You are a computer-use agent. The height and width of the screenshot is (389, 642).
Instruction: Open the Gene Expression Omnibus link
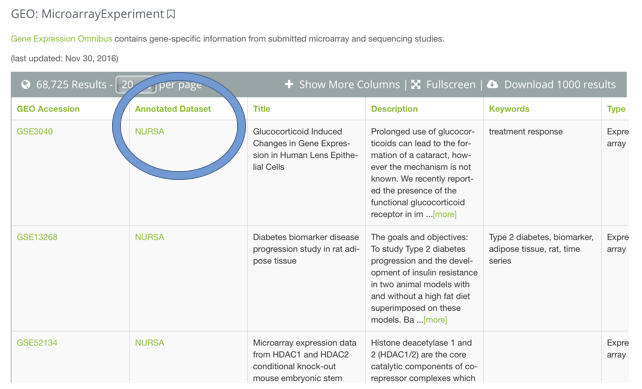click(x=61, y=39)
